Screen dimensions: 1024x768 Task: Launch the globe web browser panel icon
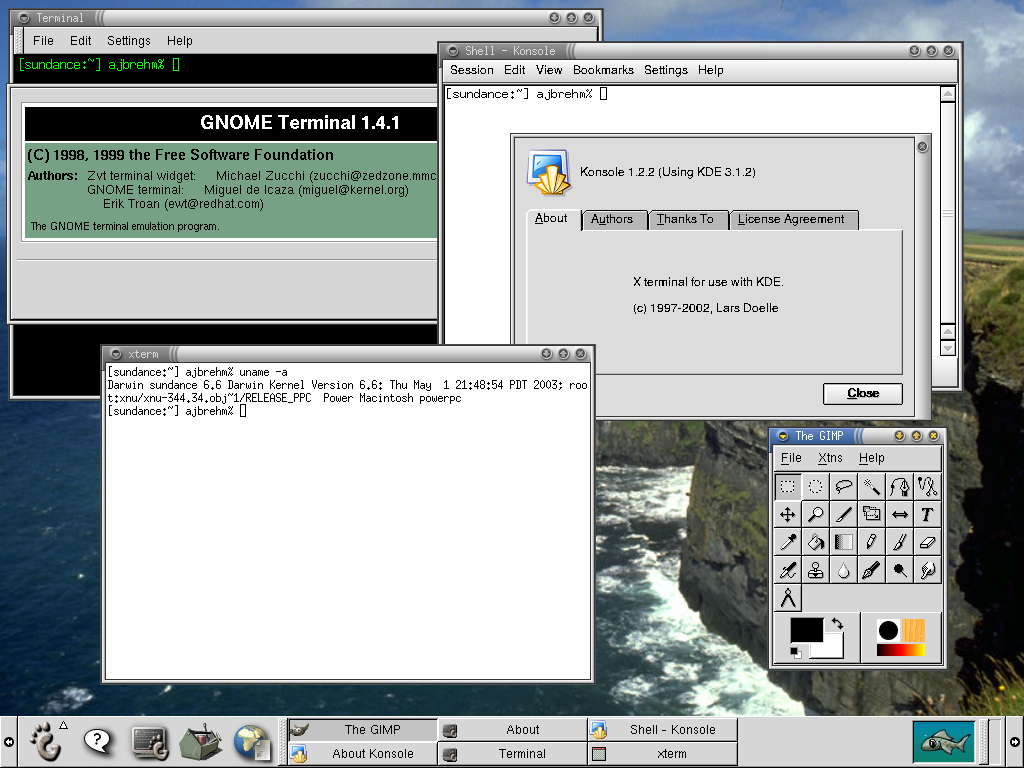pos(252,743)
